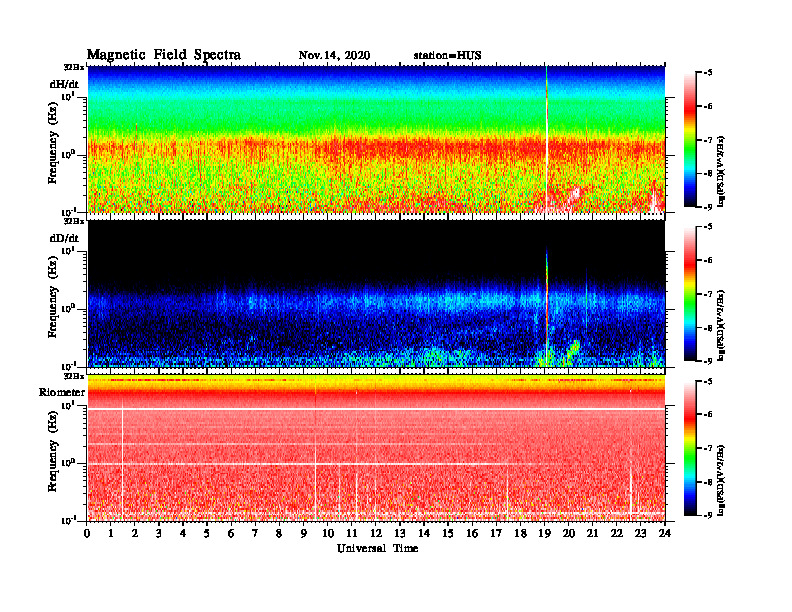Click the 'Magnetic Field Spectra' title

[164, 55]
